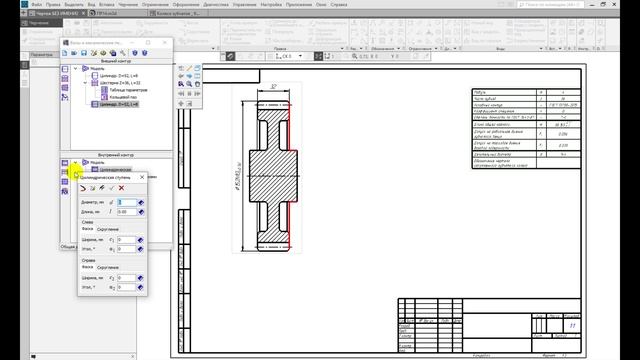Select cylindrical step icon in outer contour sidebar
This screenshot has height=360, width=640.
(x=65, y=69)
